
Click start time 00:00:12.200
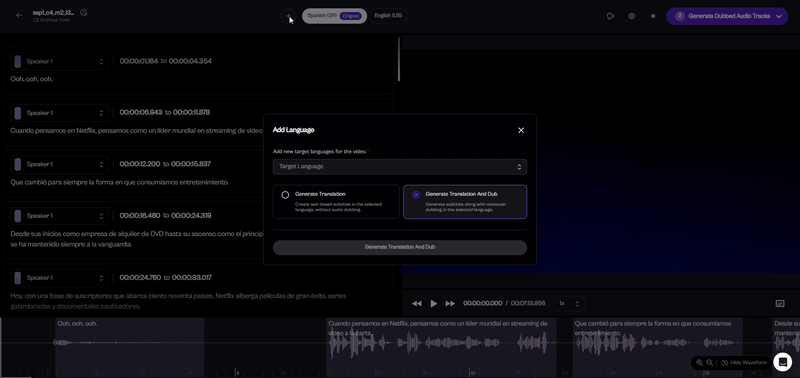pos(140,164)
